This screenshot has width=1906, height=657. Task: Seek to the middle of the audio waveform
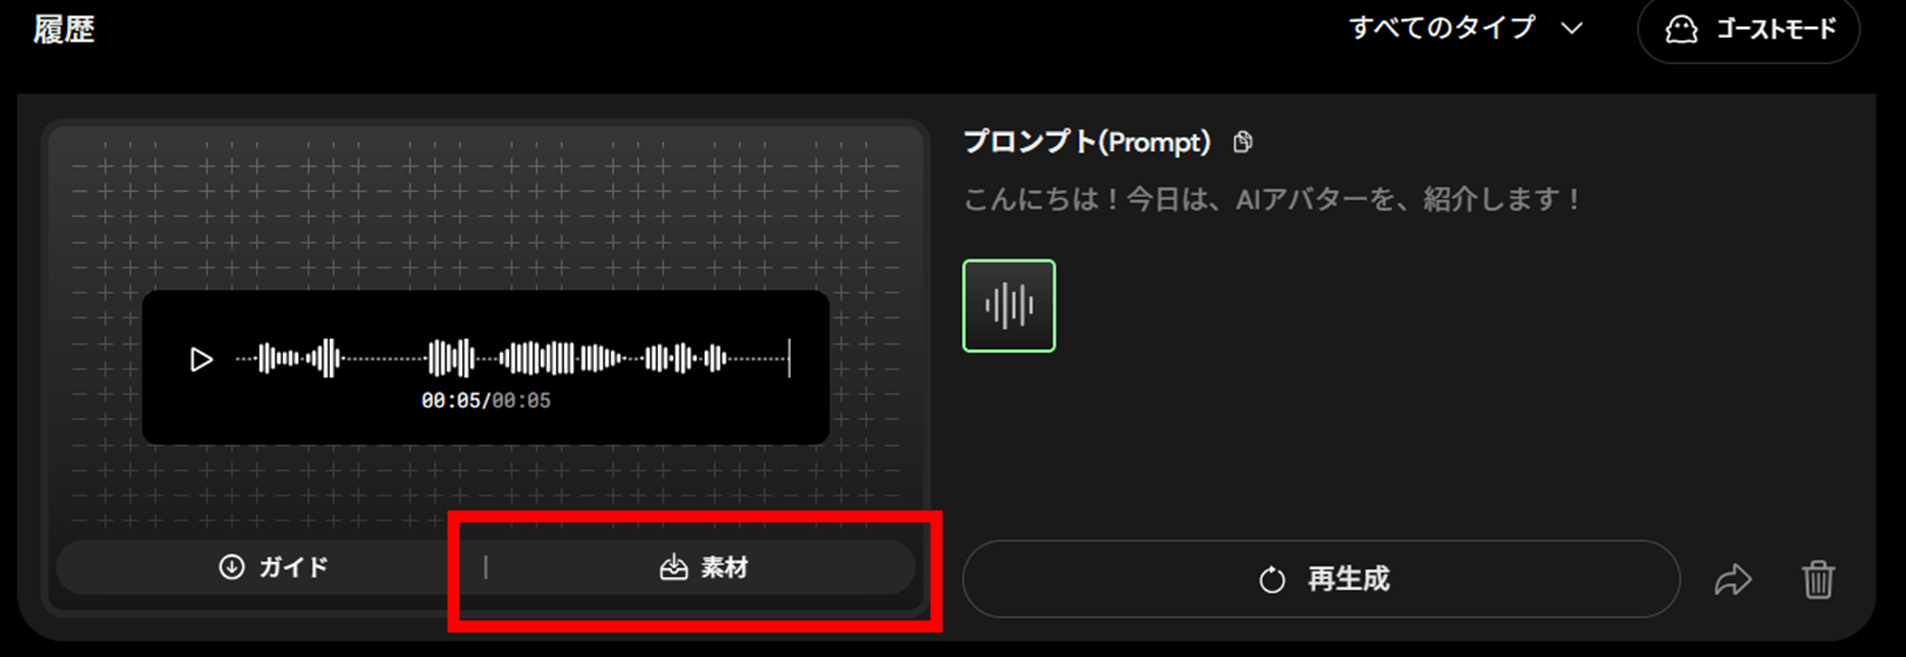(513, 358)
